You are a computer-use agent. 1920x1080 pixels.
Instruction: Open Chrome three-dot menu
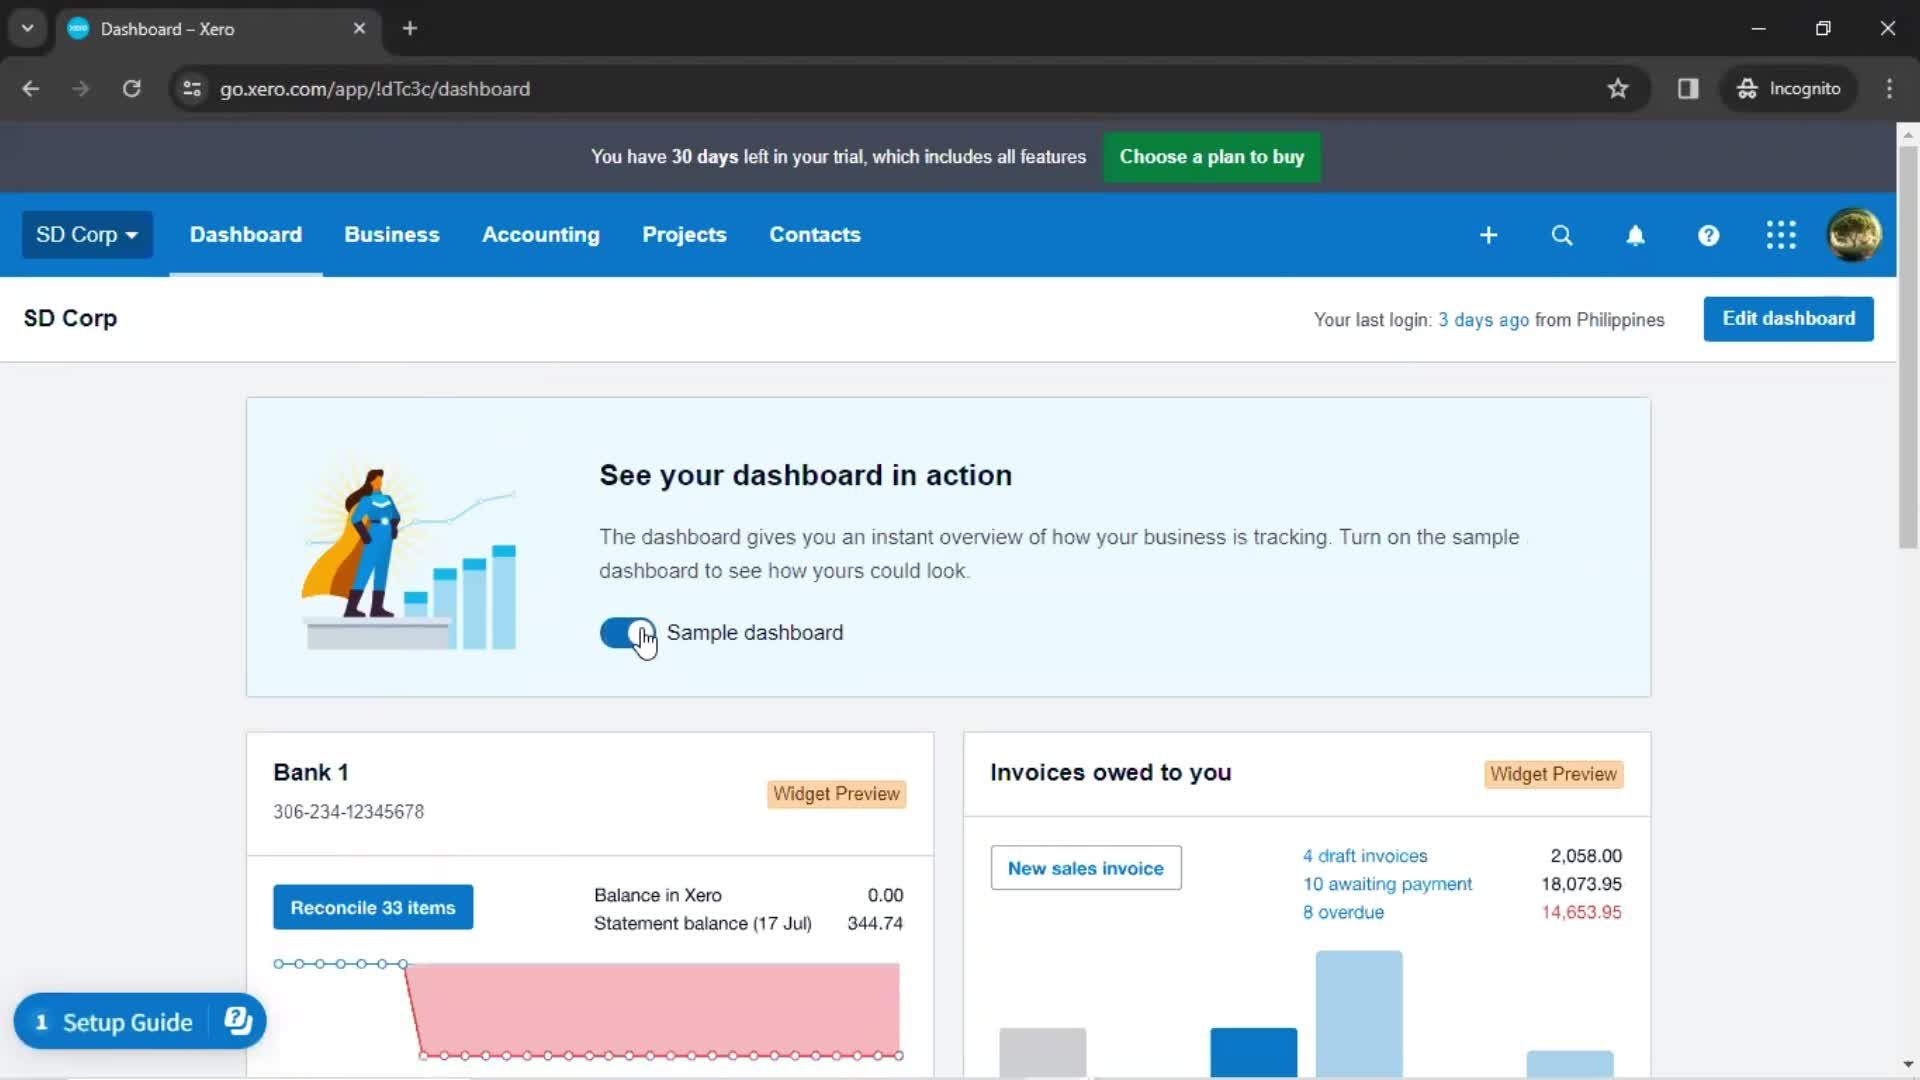[x=1889, y=89]
